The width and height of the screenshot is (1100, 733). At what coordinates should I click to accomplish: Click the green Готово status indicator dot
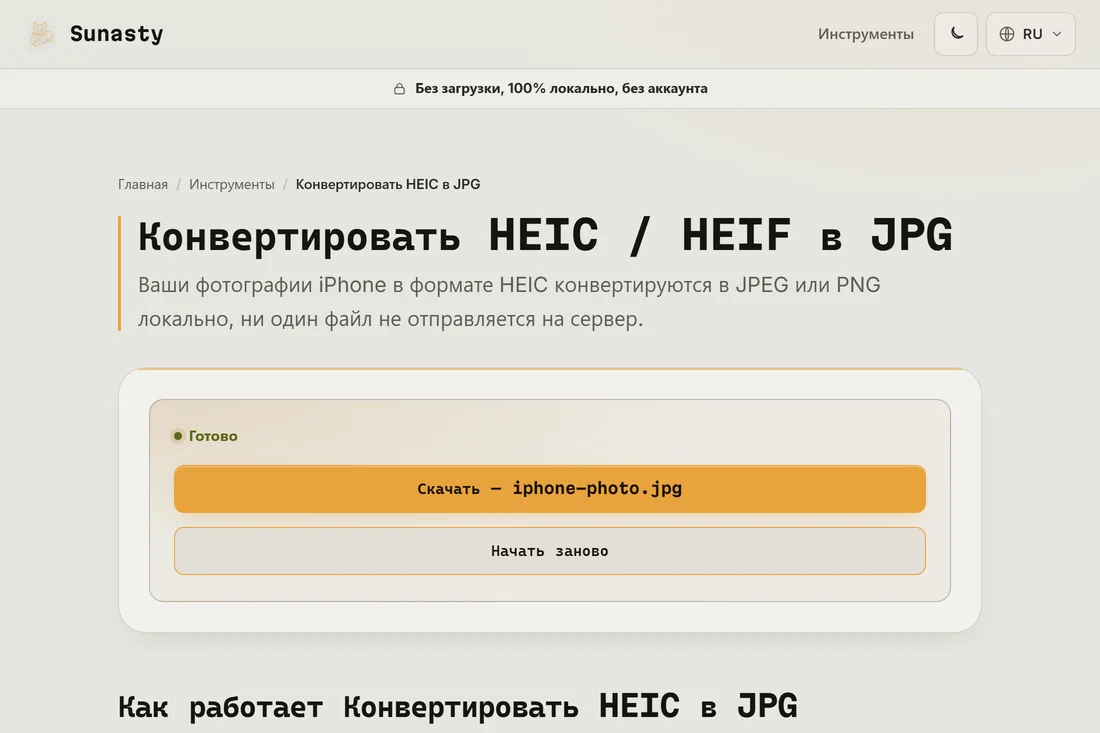click(178, 436)
